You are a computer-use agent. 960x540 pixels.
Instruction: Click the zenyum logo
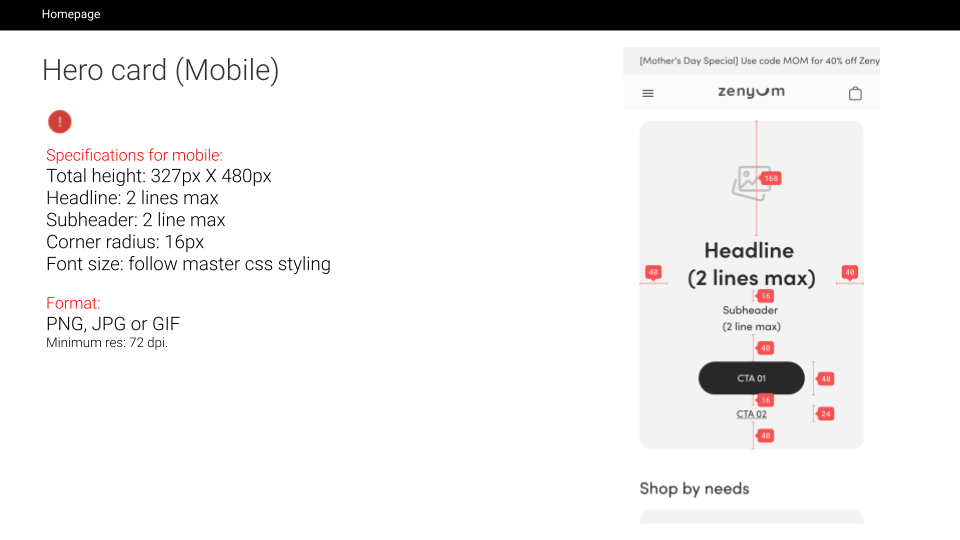tap(751, 92)
